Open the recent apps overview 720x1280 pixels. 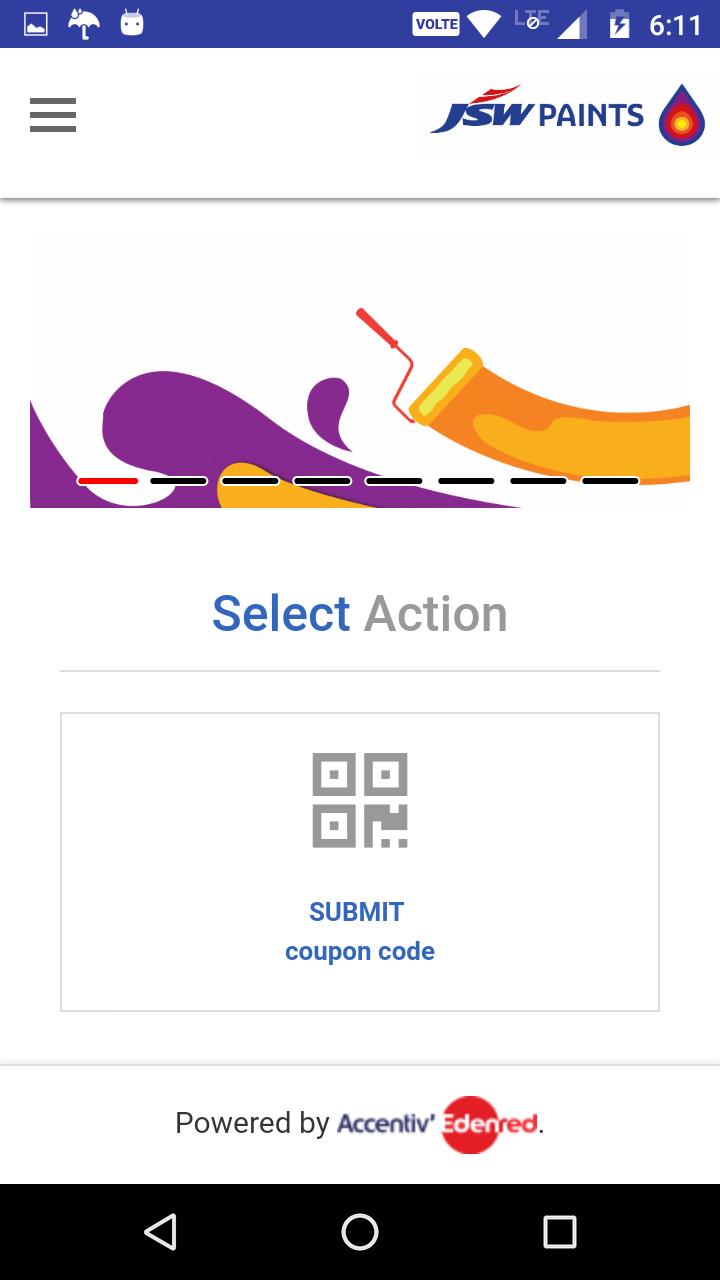559,1232
